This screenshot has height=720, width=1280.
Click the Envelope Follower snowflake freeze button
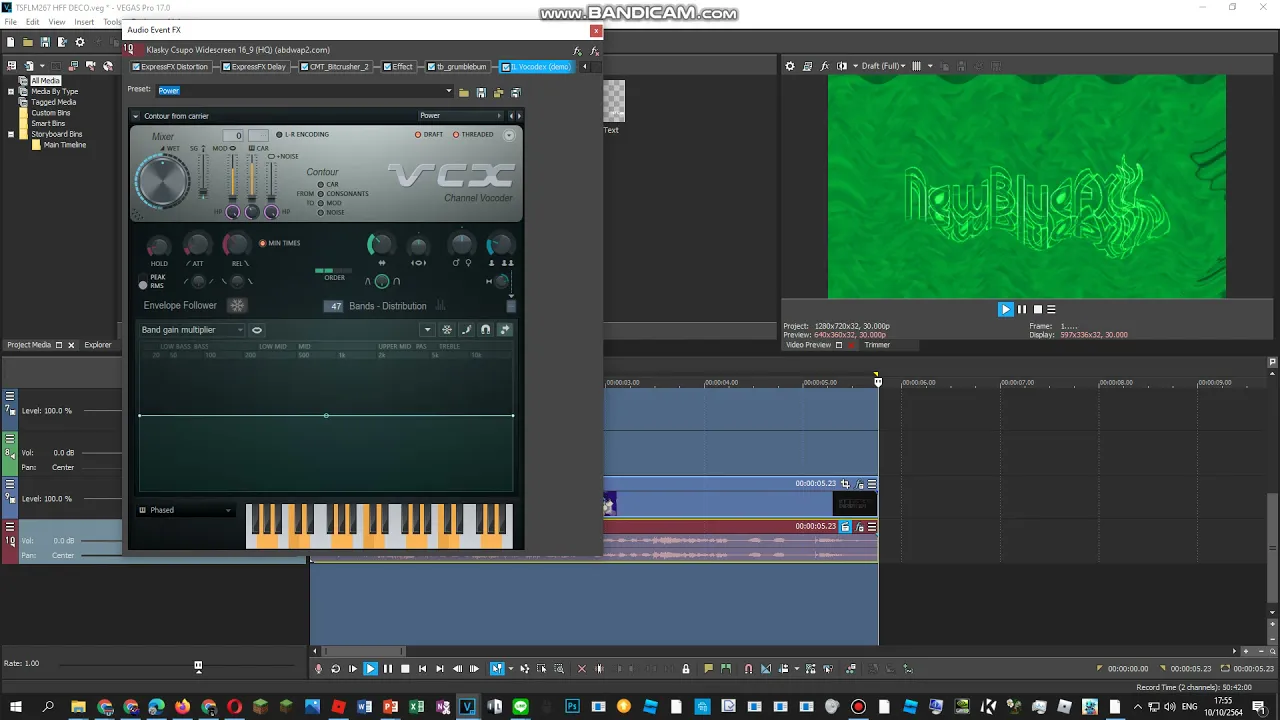(x=236, y=305)
